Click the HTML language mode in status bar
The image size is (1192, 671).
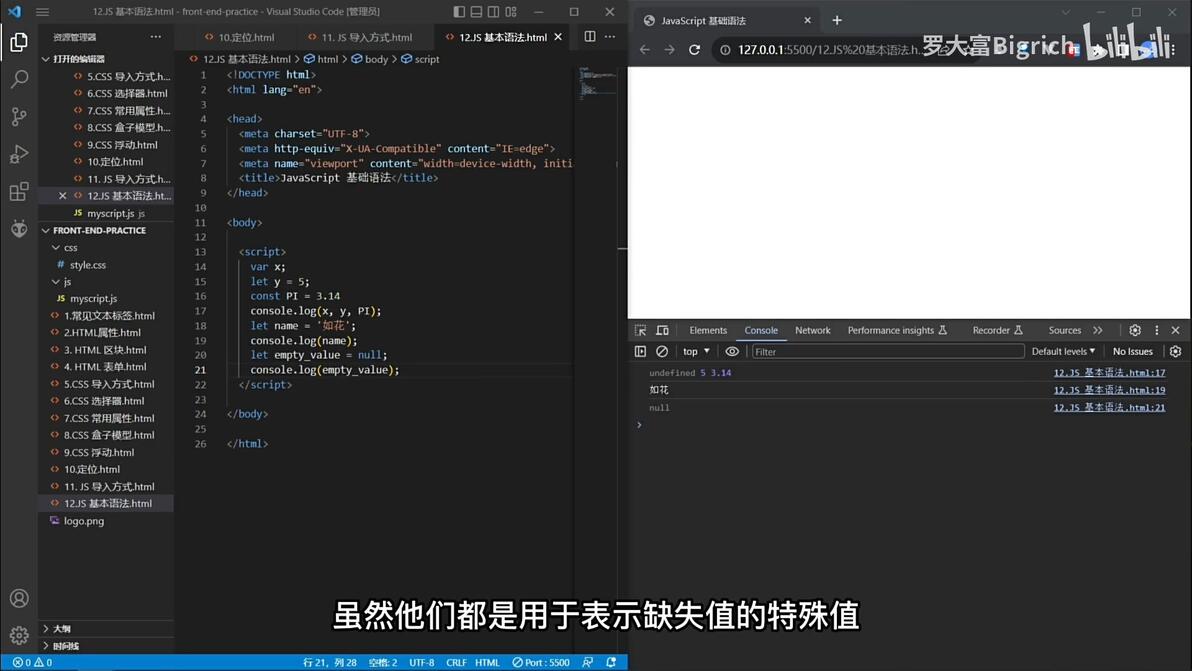(x=487, y=663)
